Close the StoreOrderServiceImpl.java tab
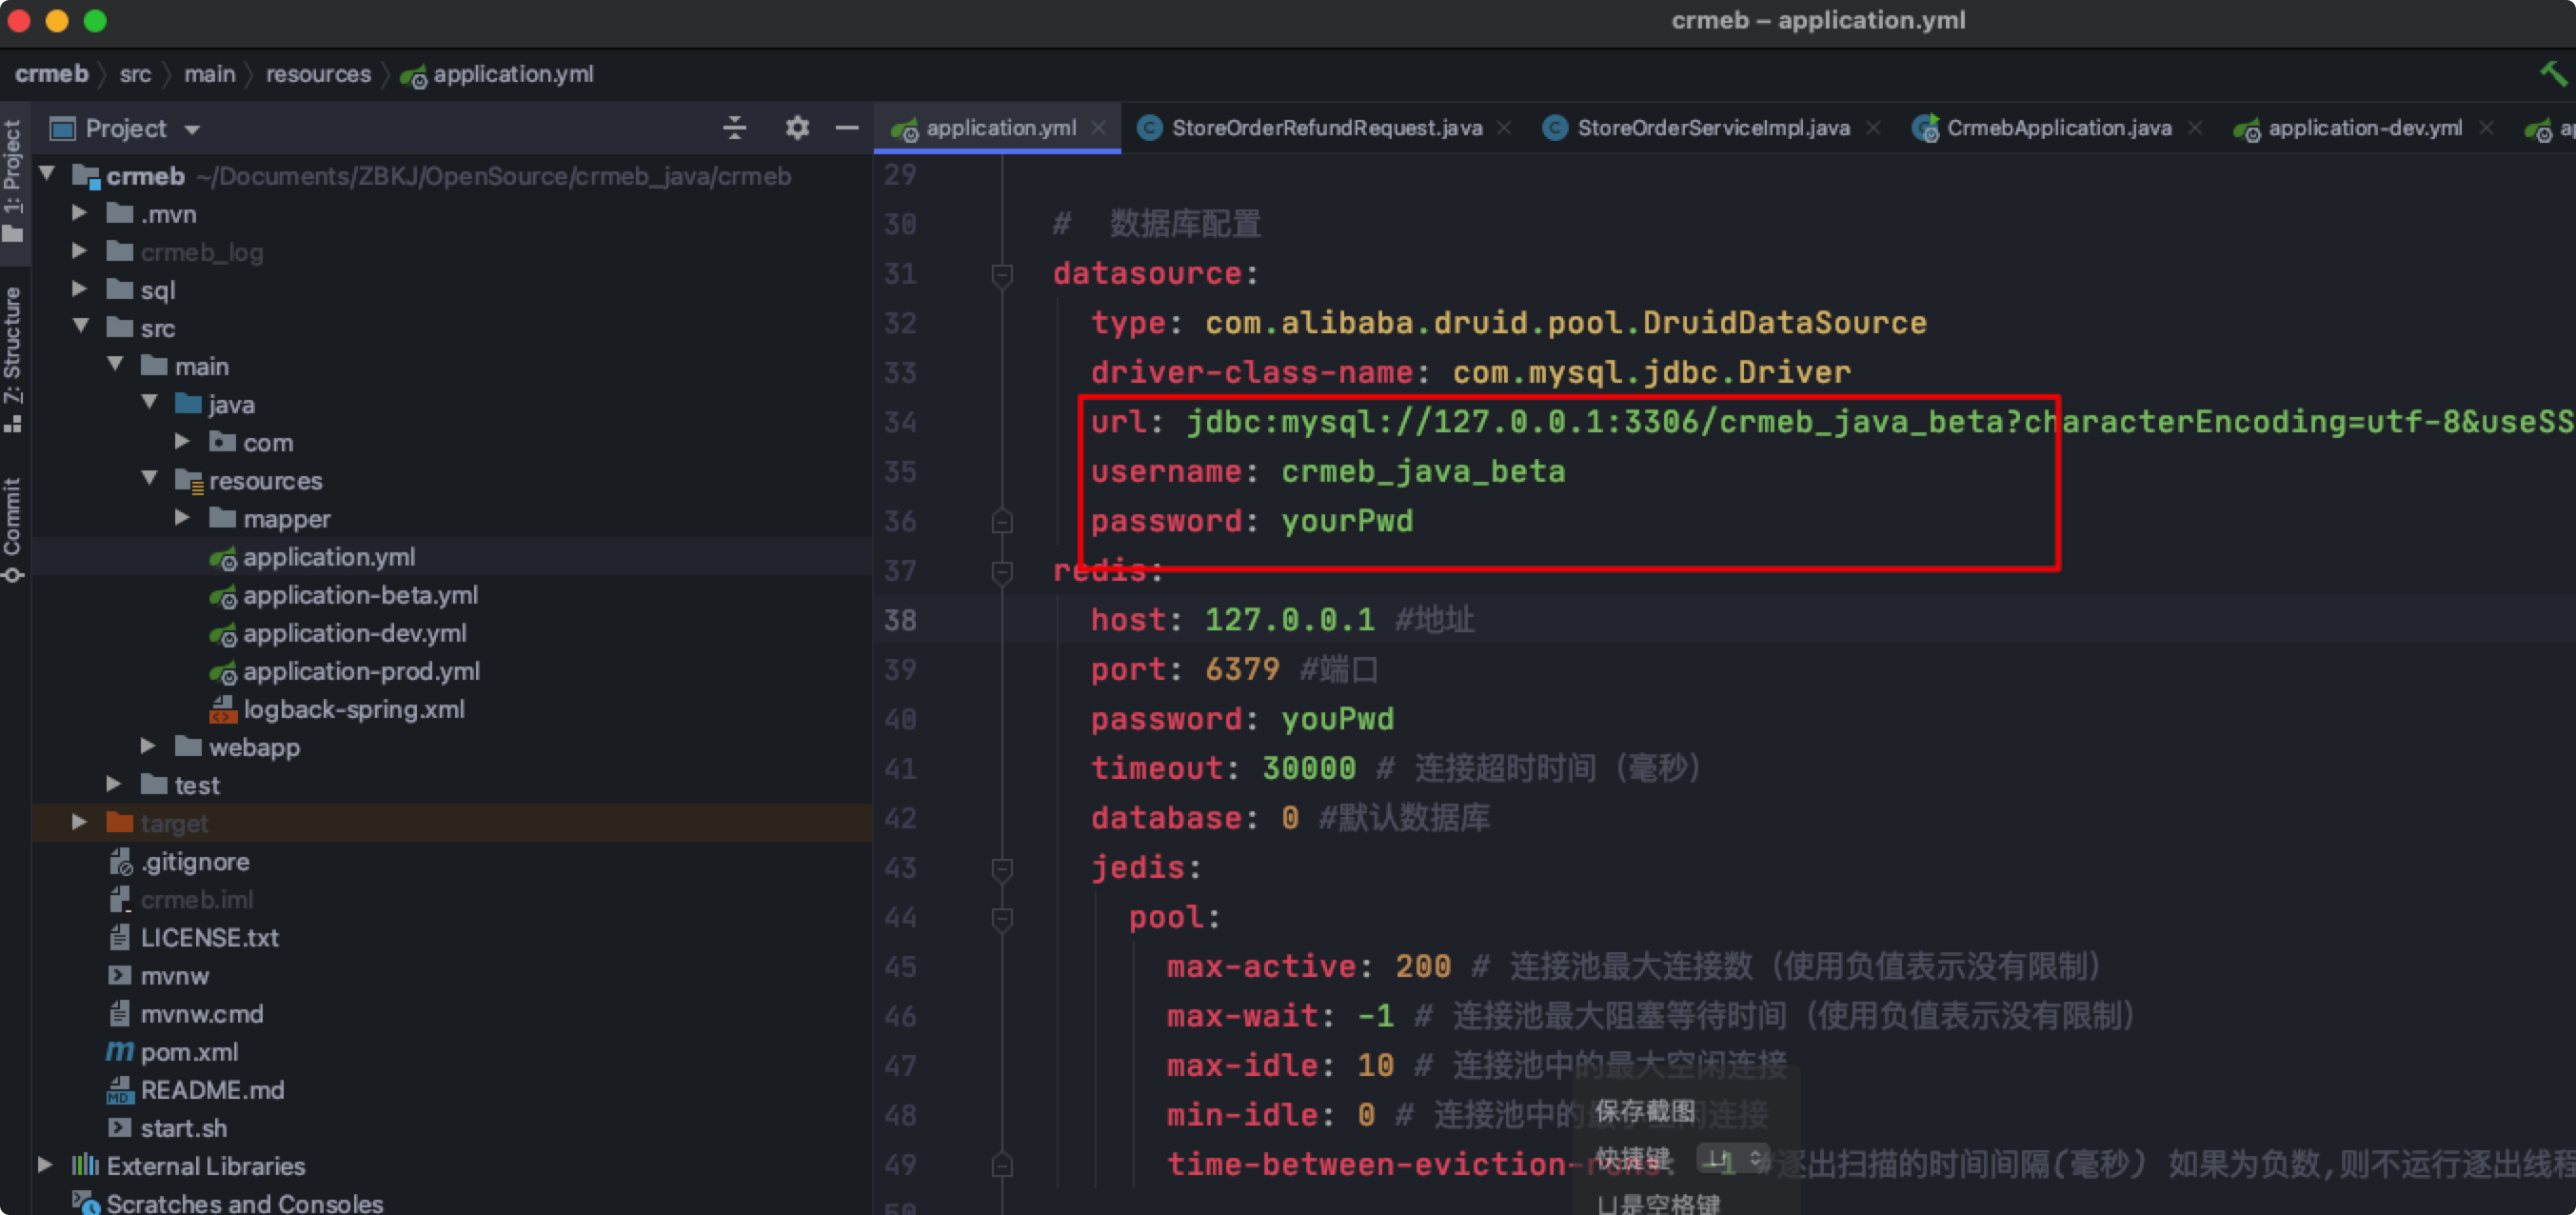This screenshot has width=2576, height=1215. pos(1873,128)
